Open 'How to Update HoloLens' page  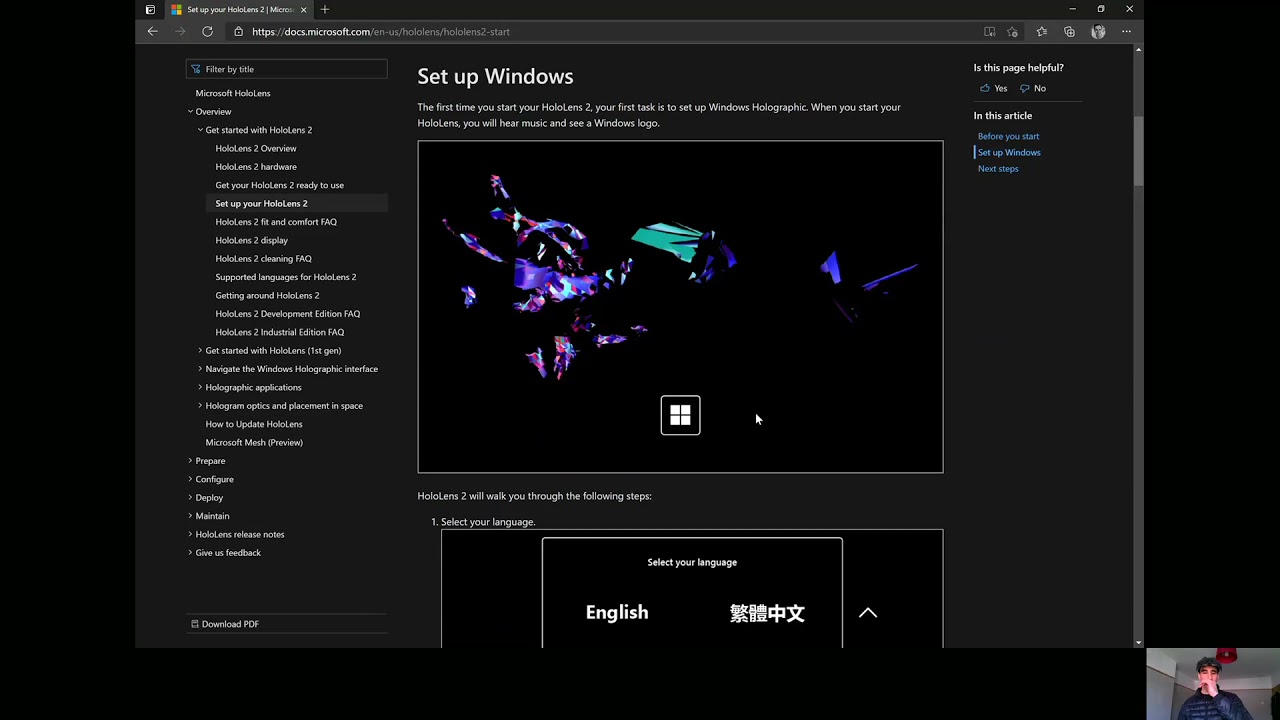(254, 424)
